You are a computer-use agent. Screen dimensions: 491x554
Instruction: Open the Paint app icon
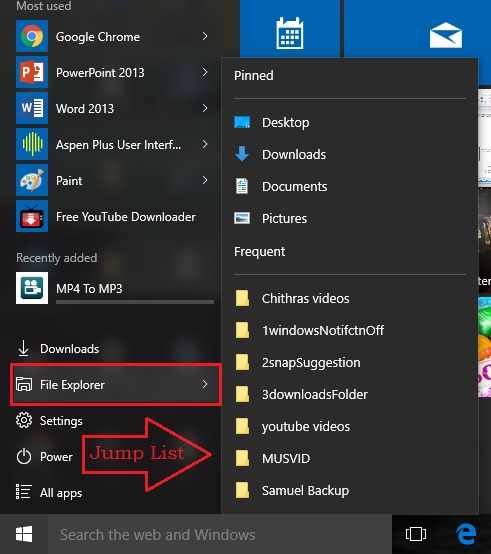point(32,180)
